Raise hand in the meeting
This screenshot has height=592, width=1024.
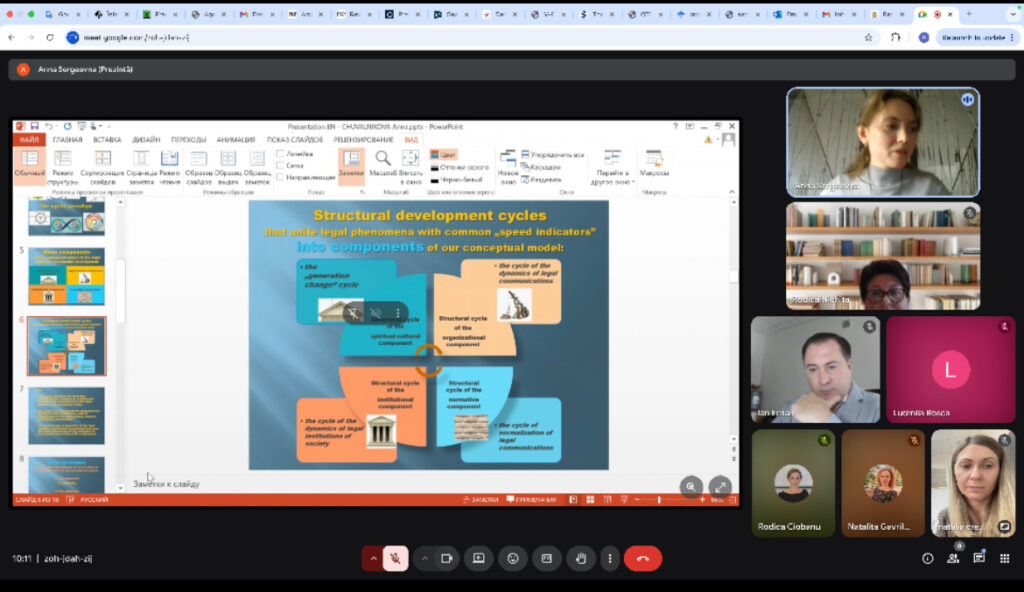coord(580,558)
